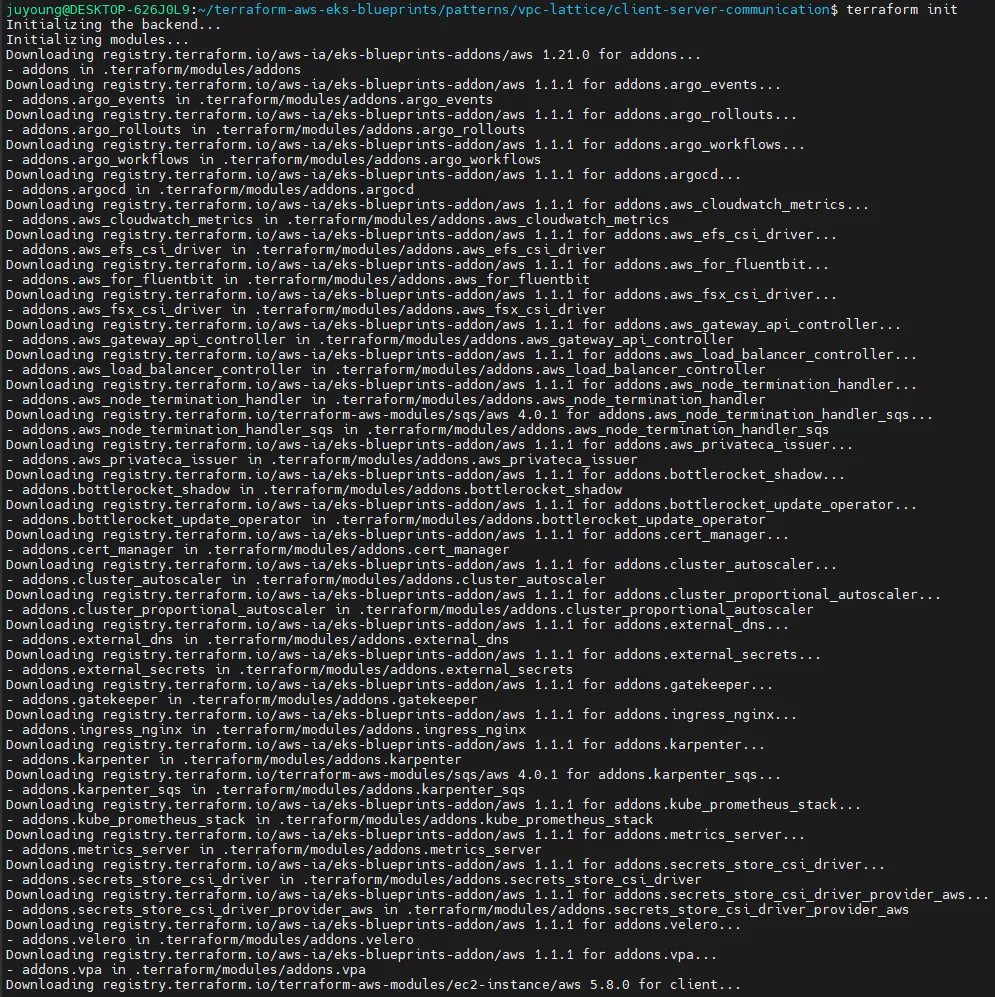This screenshot has width=995, height=997.
Task: Click the '- addons.secrets_store_csi_driver in' line
Action: pos(353,879)
